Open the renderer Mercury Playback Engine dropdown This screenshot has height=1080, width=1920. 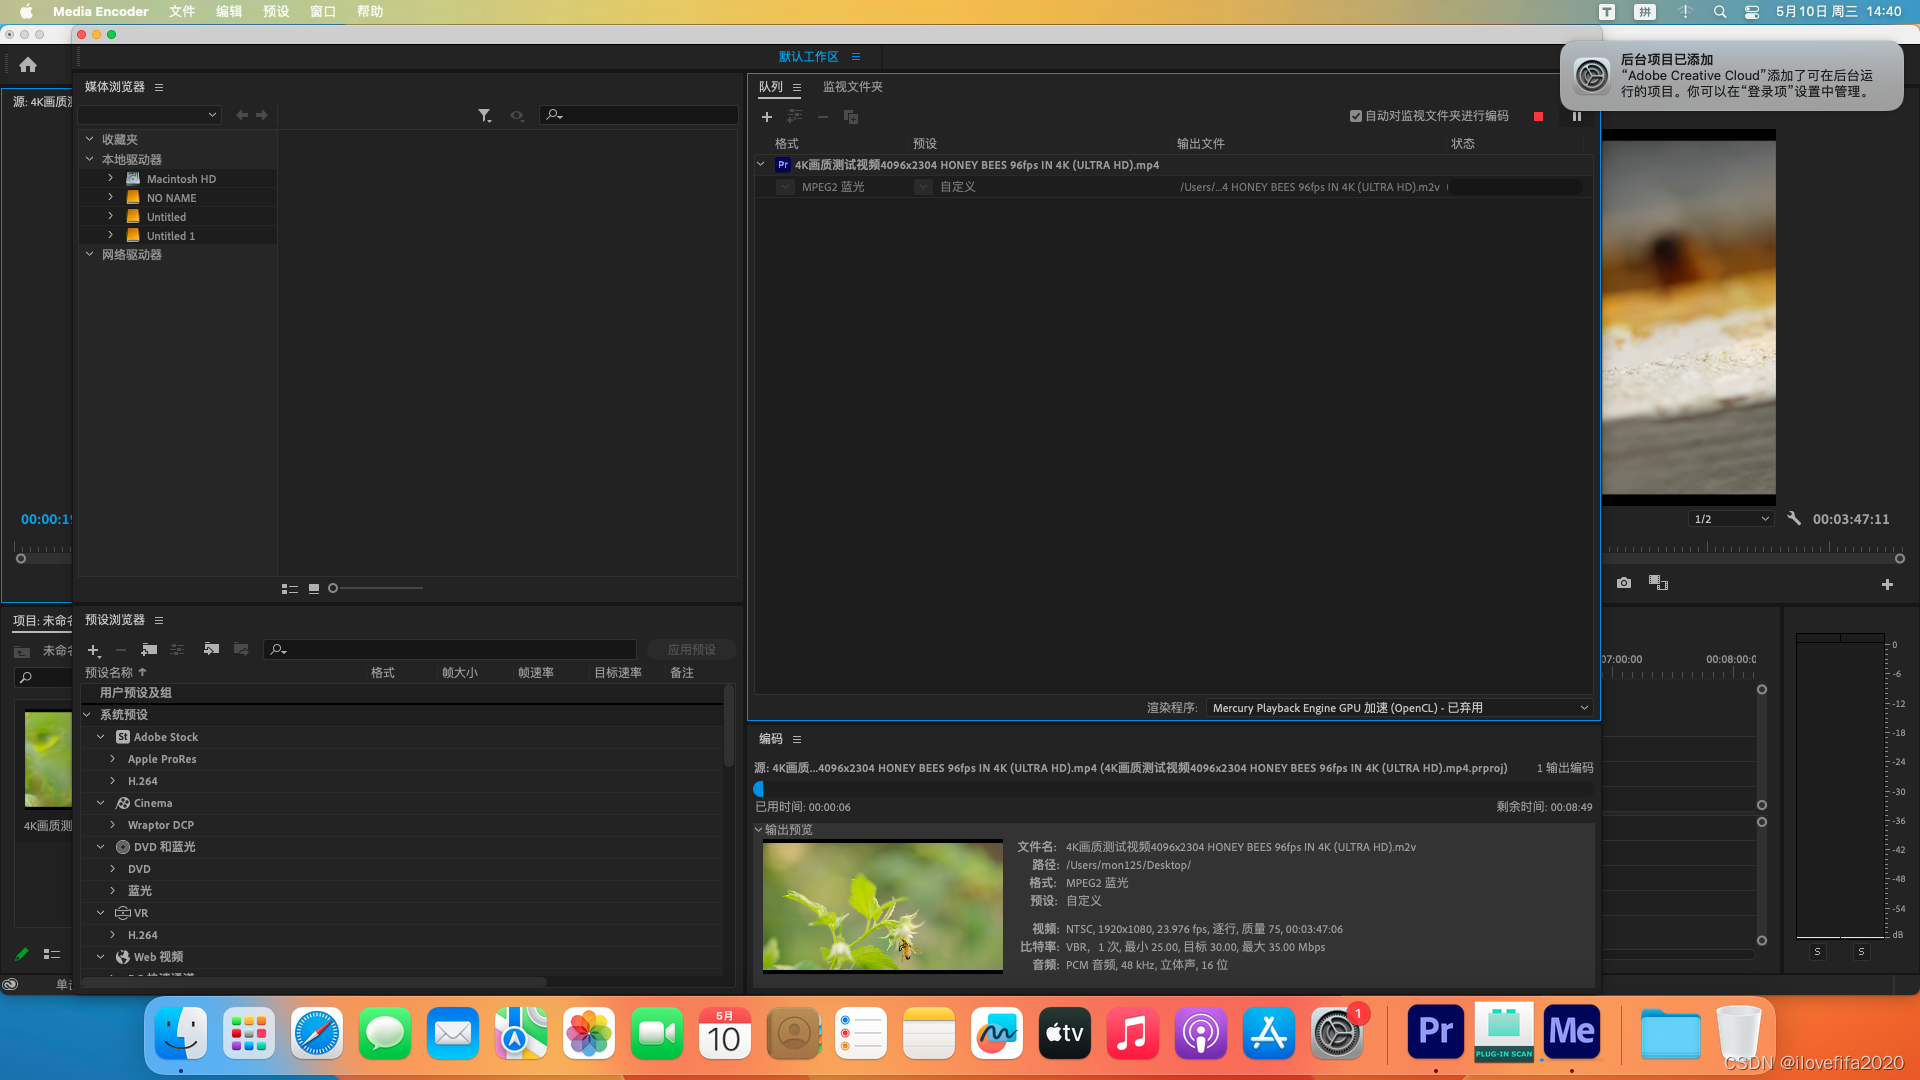coord(1399,708)
